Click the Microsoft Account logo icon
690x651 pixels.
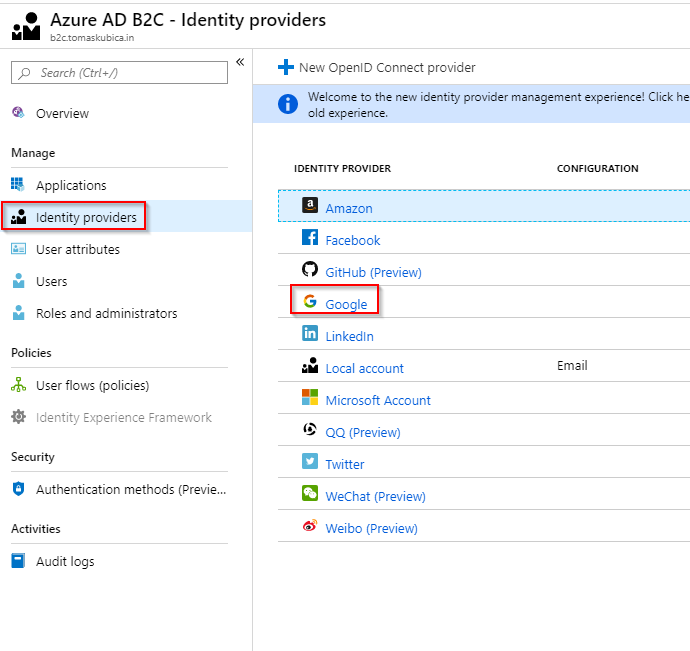click(310, 397)
